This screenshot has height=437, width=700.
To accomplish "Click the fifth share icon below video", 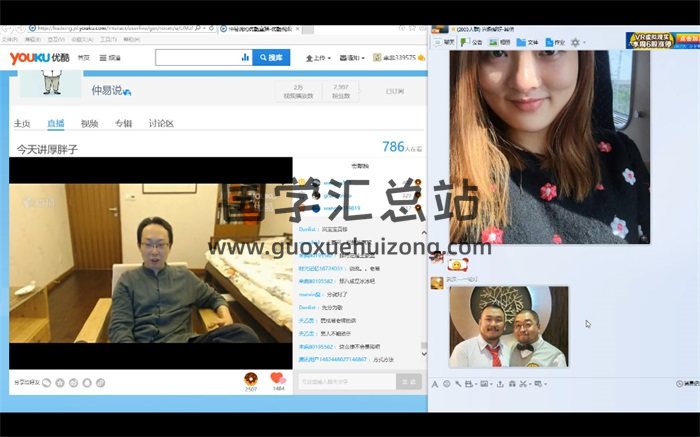I will [101, 383].
